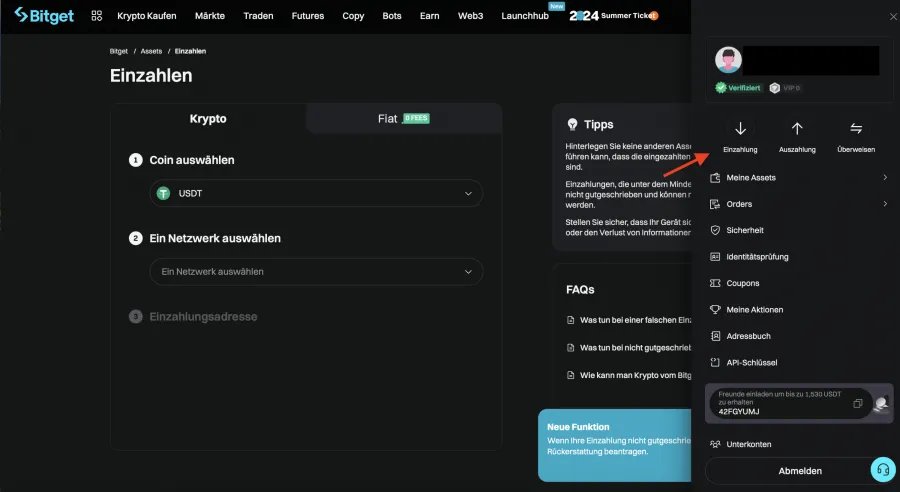Image resolution: width=900 pixels, height=492 pixels.
Task: Open FAQ Wie kann man Krypto
Action: [629, 375]
